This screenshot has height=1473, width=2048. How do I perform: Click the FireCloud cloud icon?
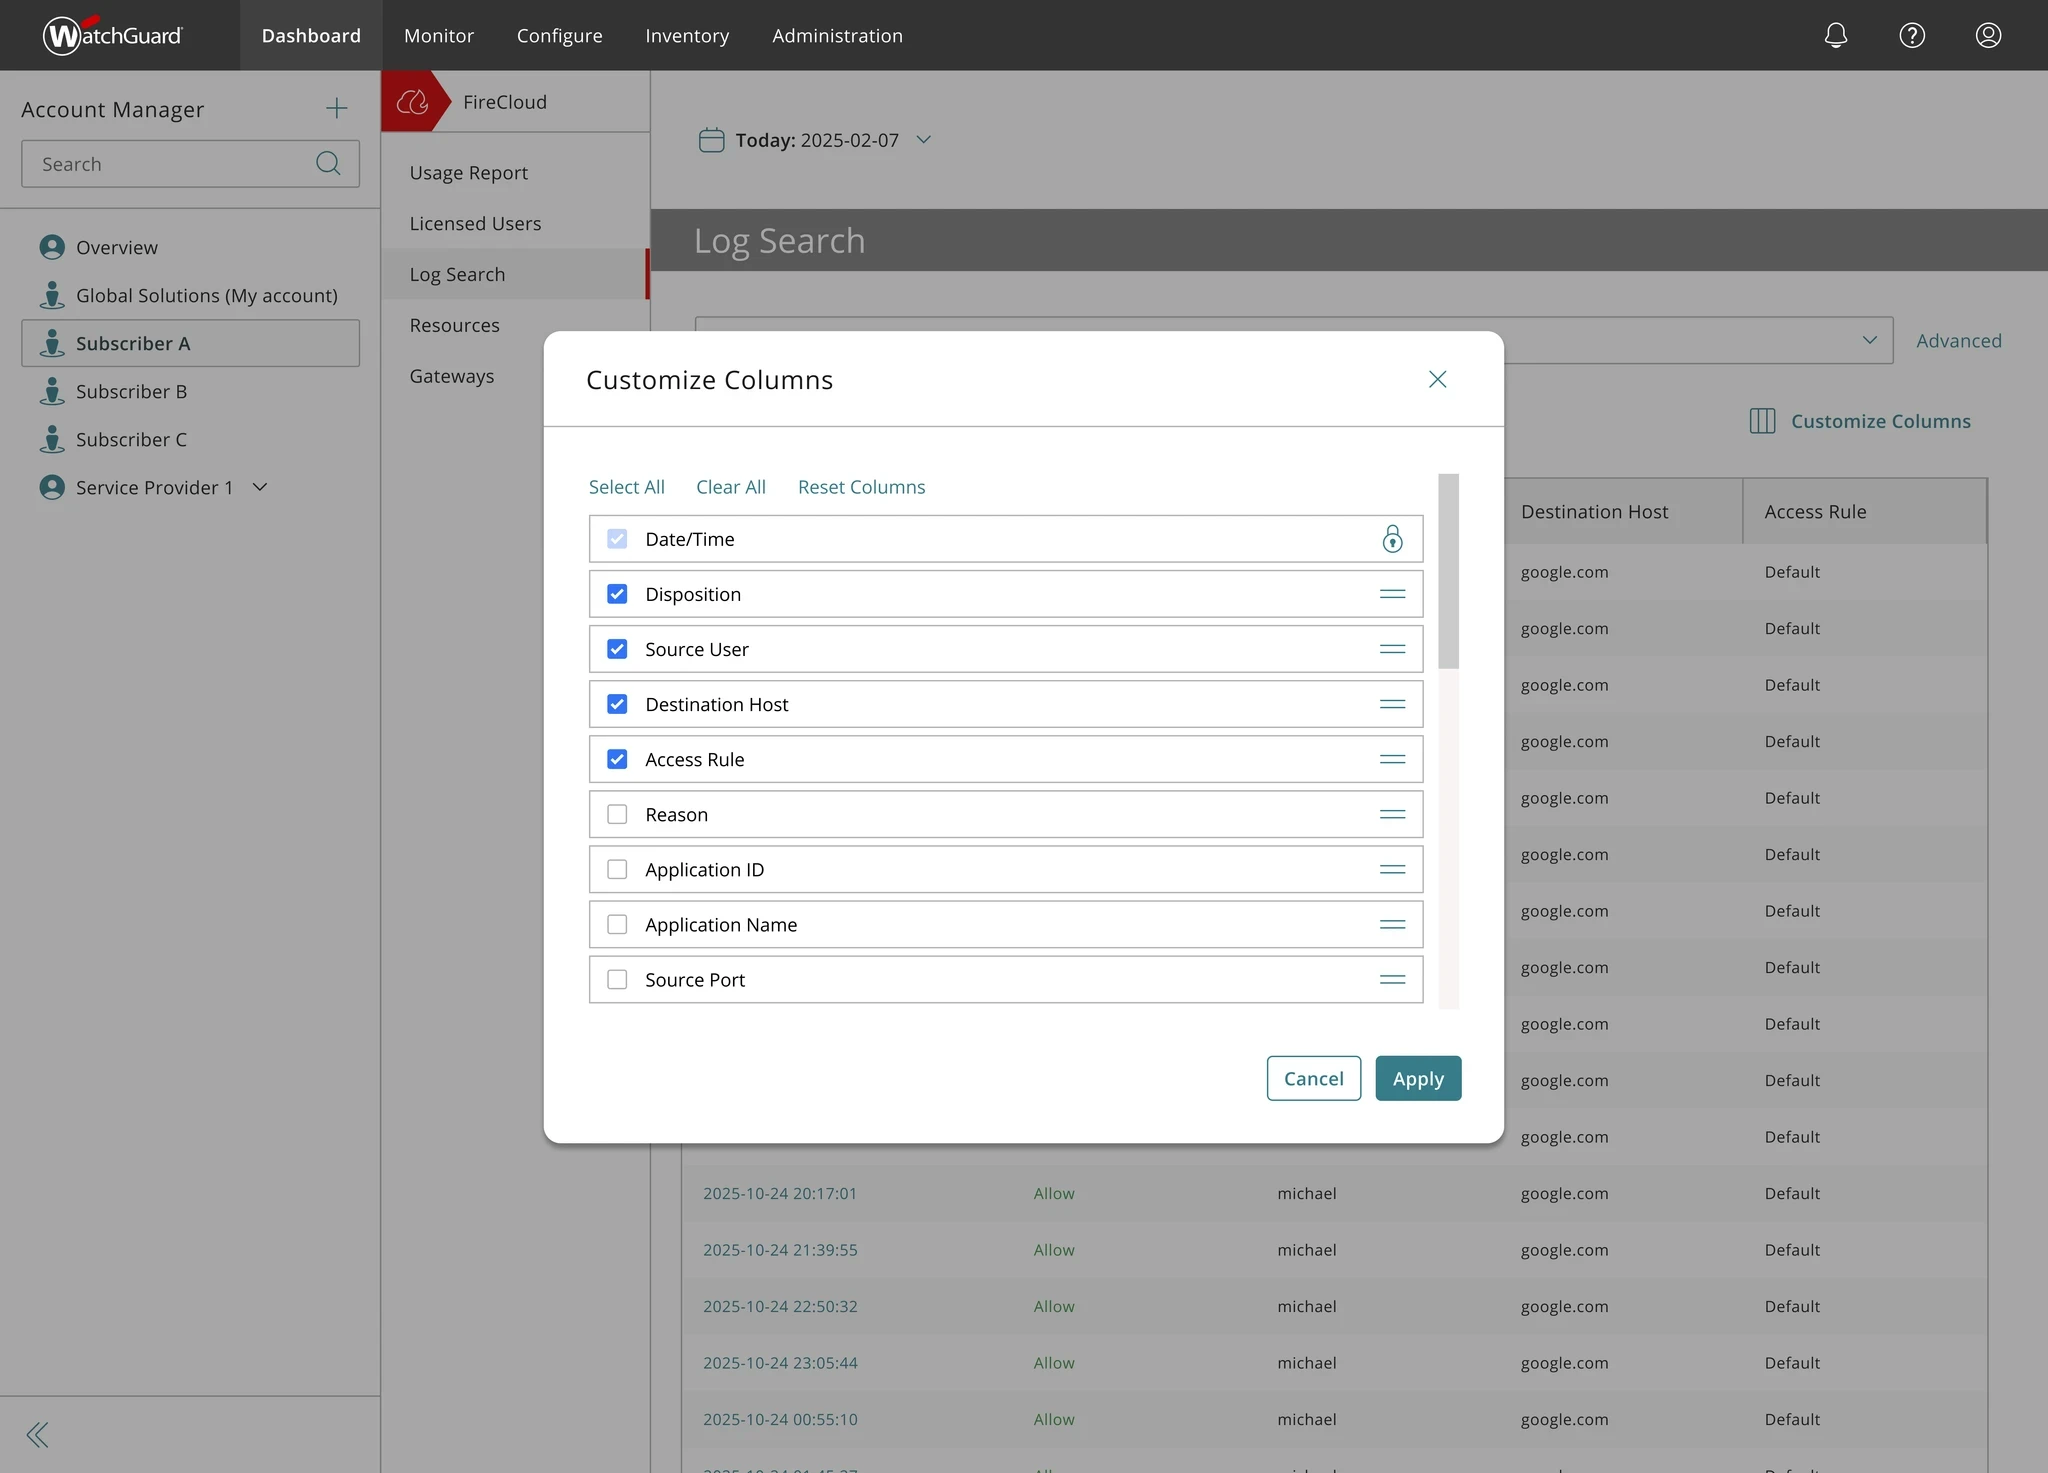[412, 101]
